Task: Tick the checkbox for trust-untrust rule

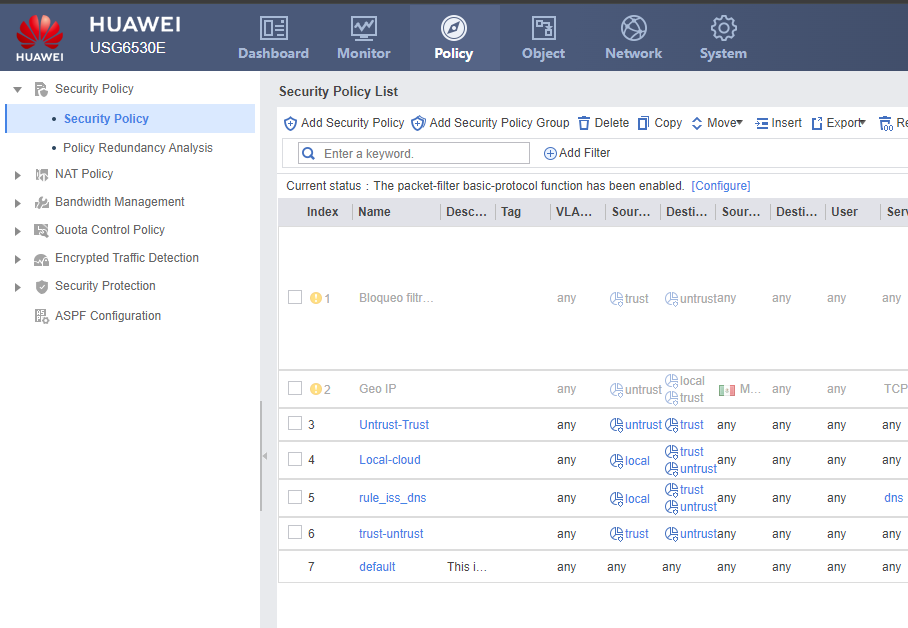Action: [295, 532]
